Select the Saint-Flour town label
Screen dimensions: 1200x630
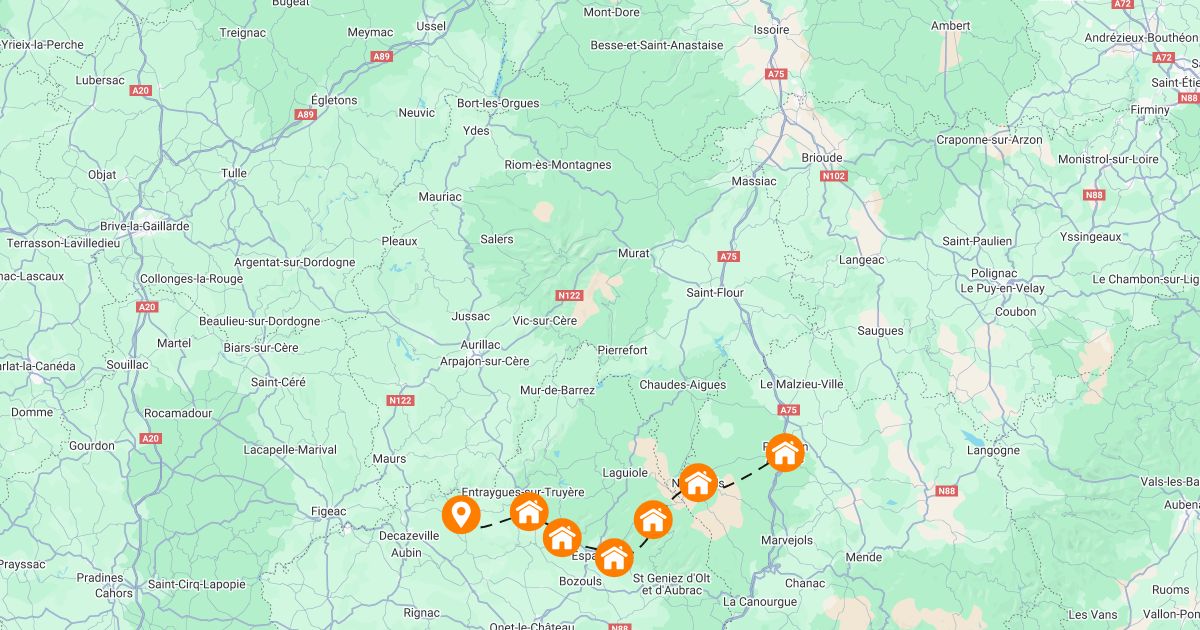(x=715, y=293)
